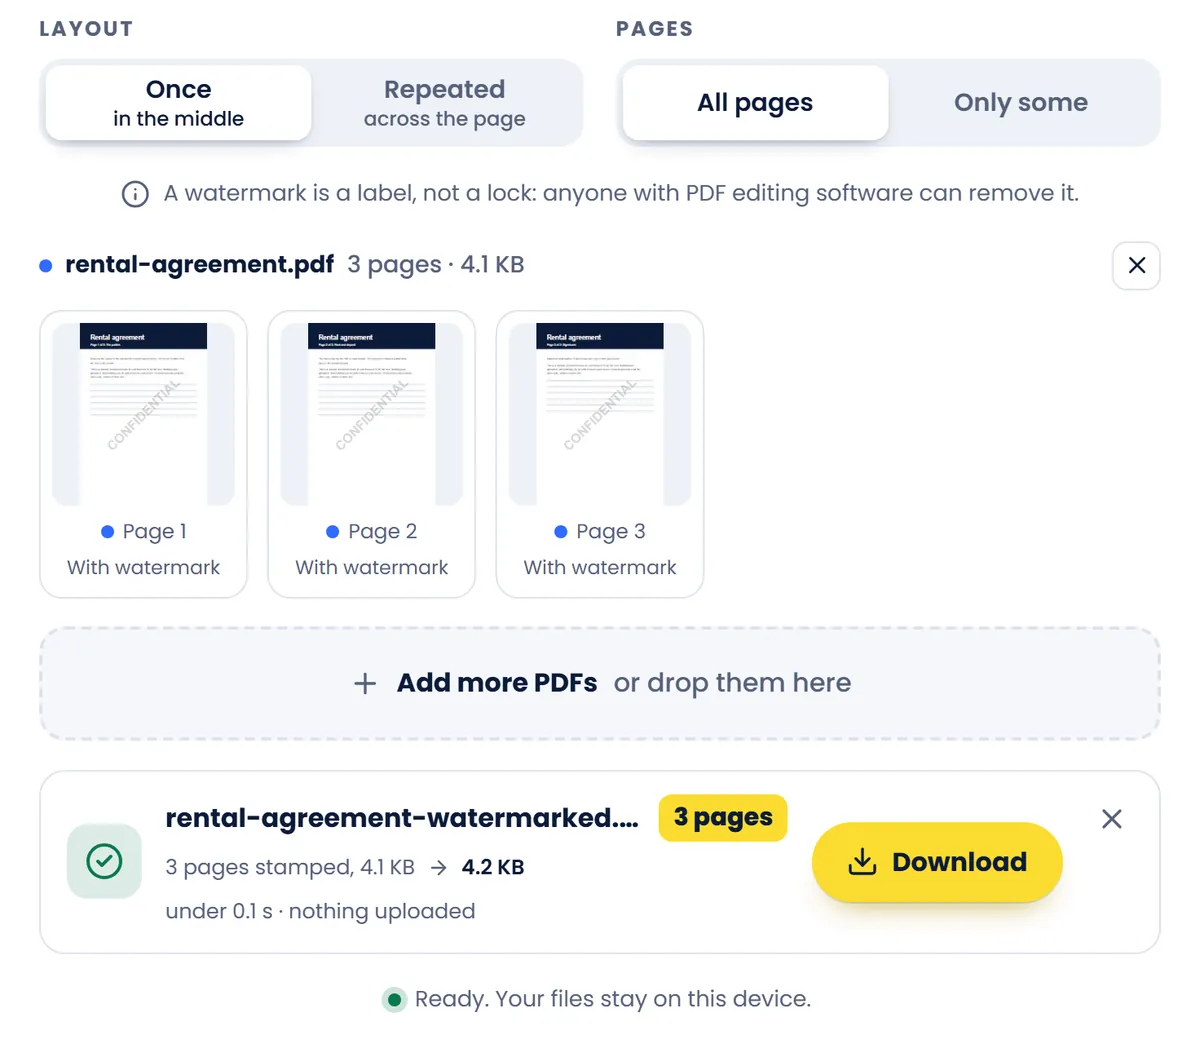1200x1057 pixels.
Task: Open the Page 1 thumbnail preview
Action: pos(143,414)
